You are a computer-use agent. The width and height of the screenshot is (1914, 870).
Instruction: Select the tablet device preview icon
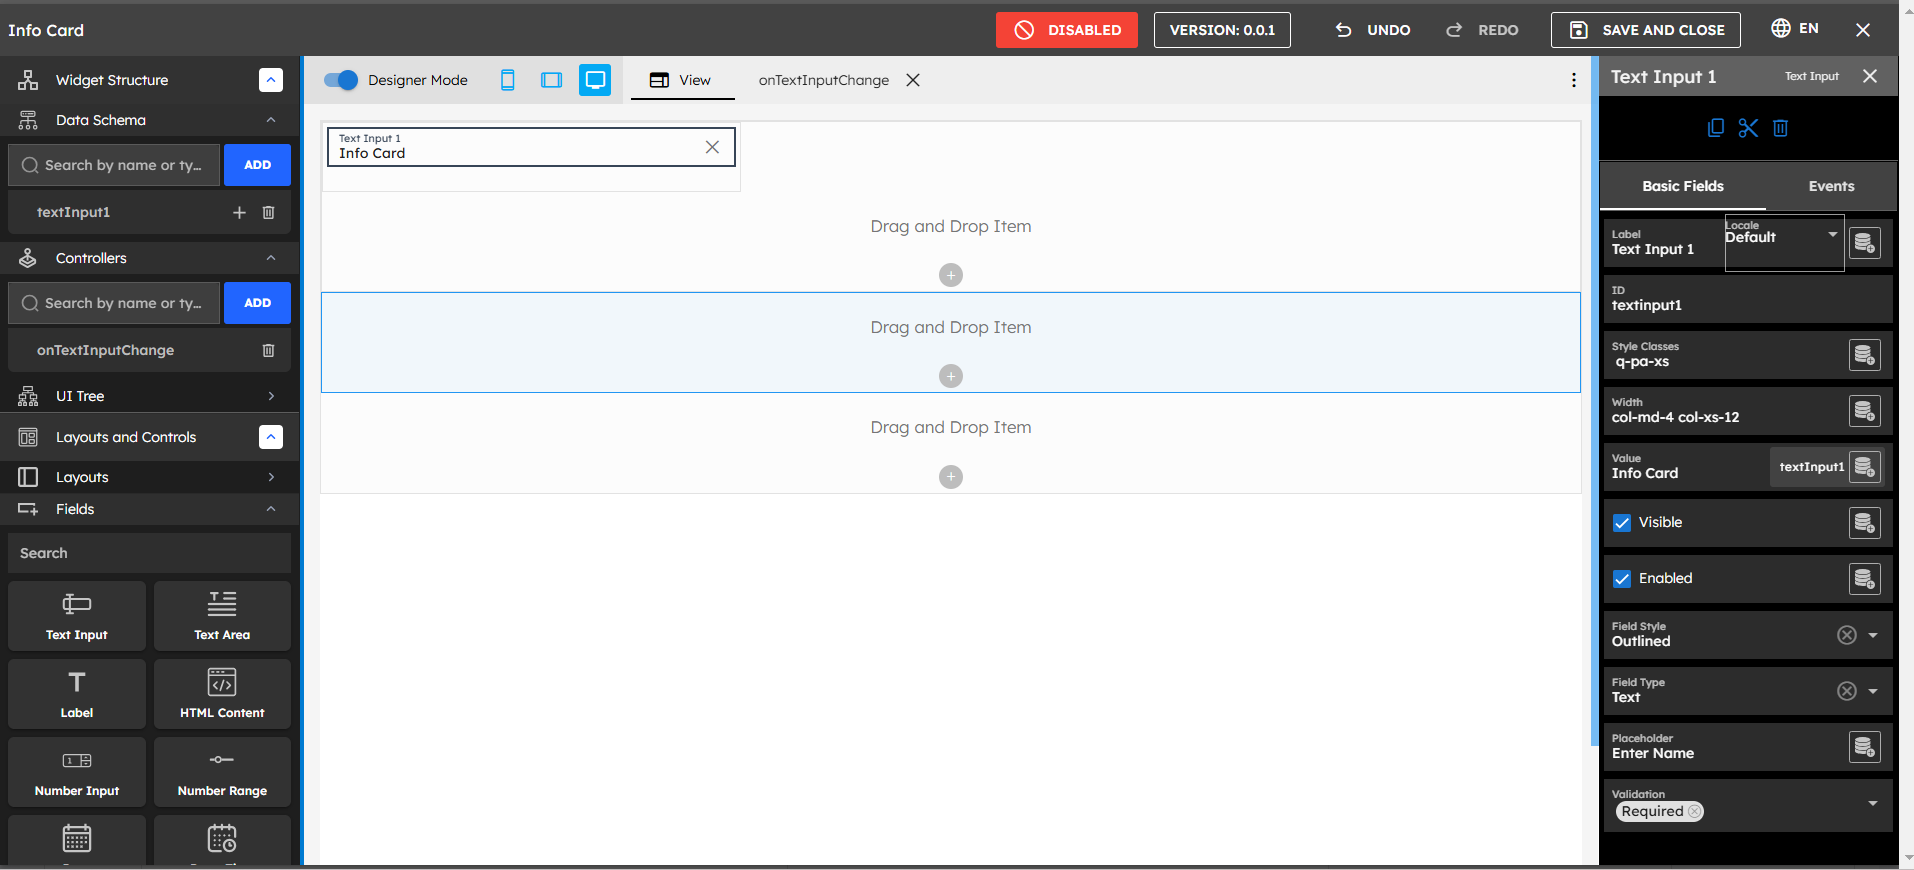point(551,80)
